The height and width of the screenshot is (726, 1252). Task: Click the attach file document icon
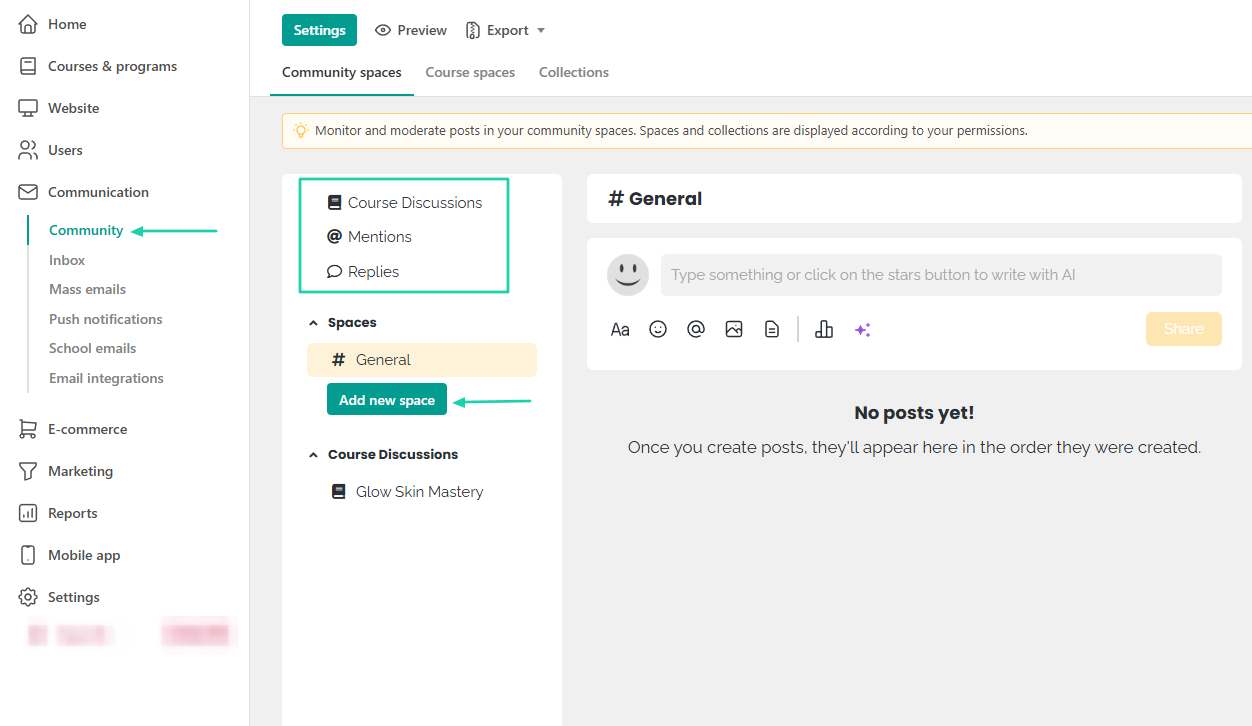[x=772, y=329]
